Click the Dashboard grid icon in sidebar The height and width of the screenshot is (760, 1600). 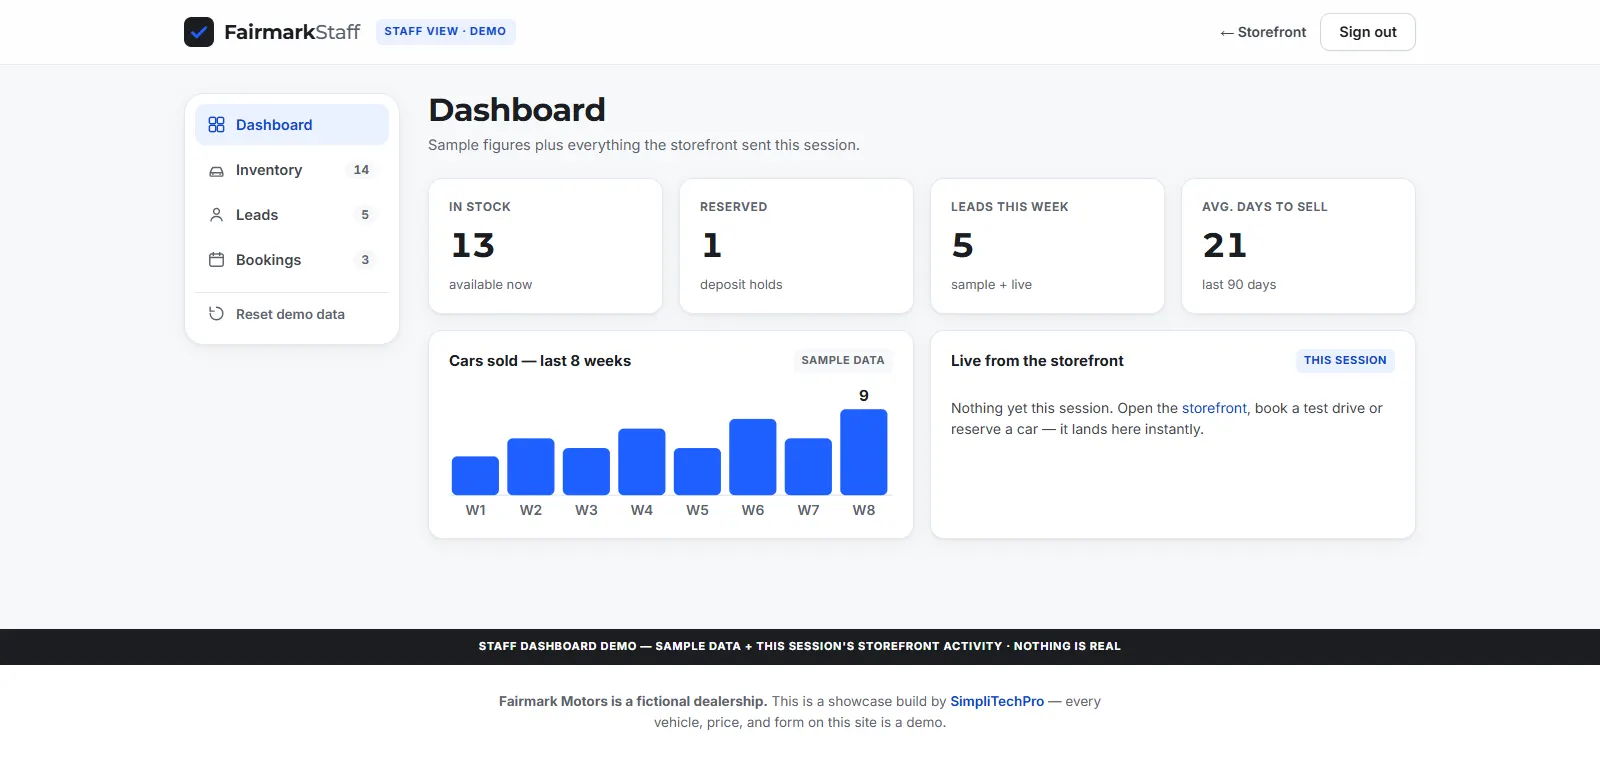[216, 125]
